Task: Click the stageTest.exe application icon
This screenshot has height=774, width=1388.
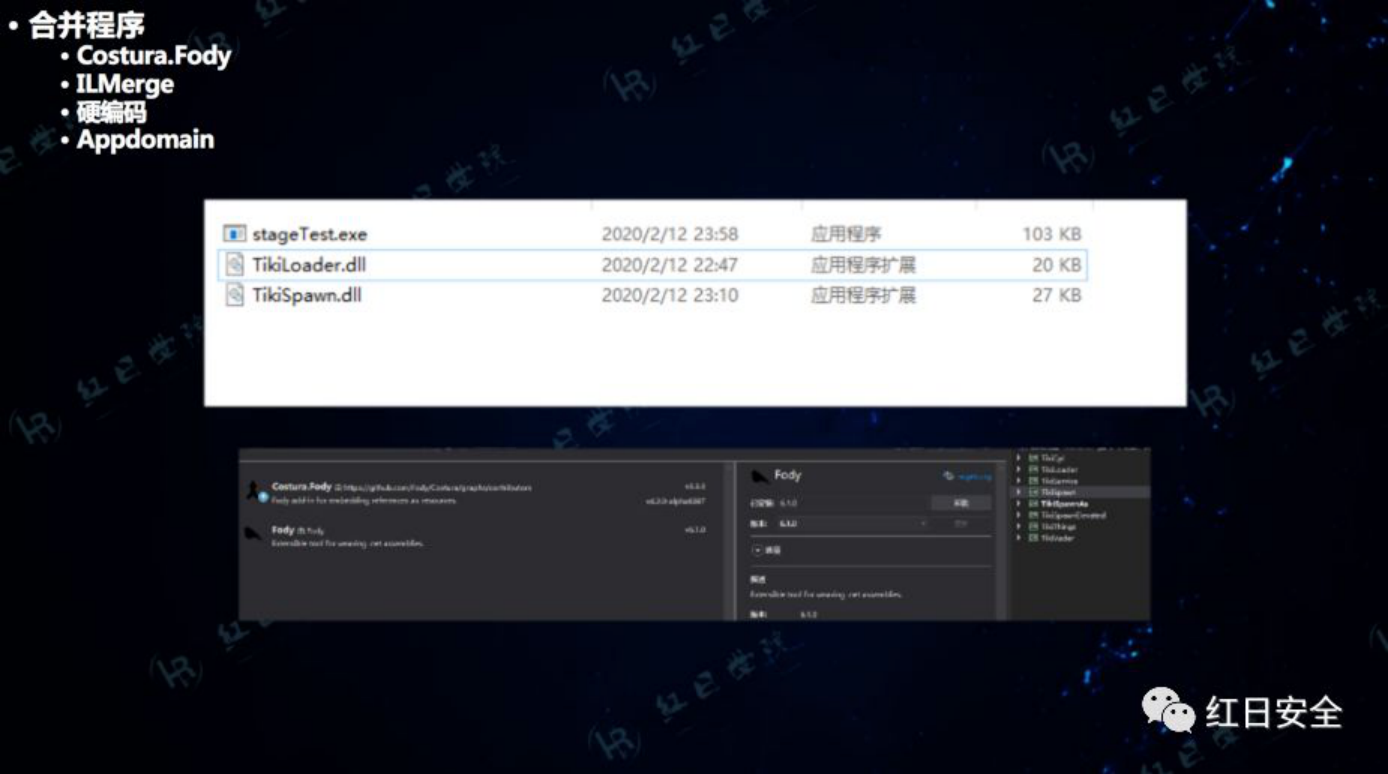Action: [234, 234]
